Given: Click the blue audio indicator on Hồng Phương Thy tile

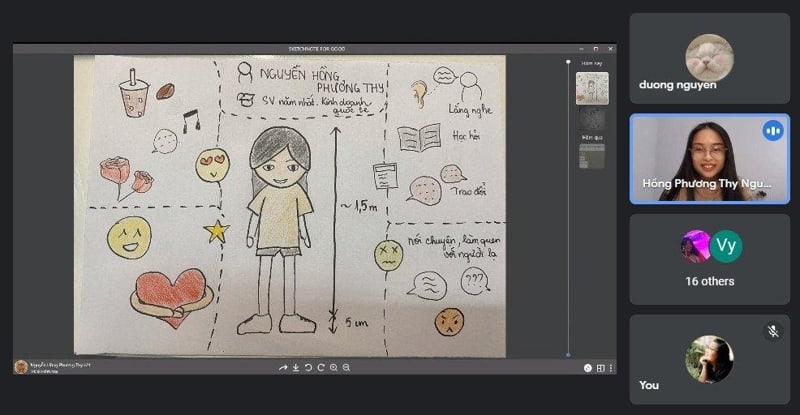Looking at the screenshot, I should 772,131.
